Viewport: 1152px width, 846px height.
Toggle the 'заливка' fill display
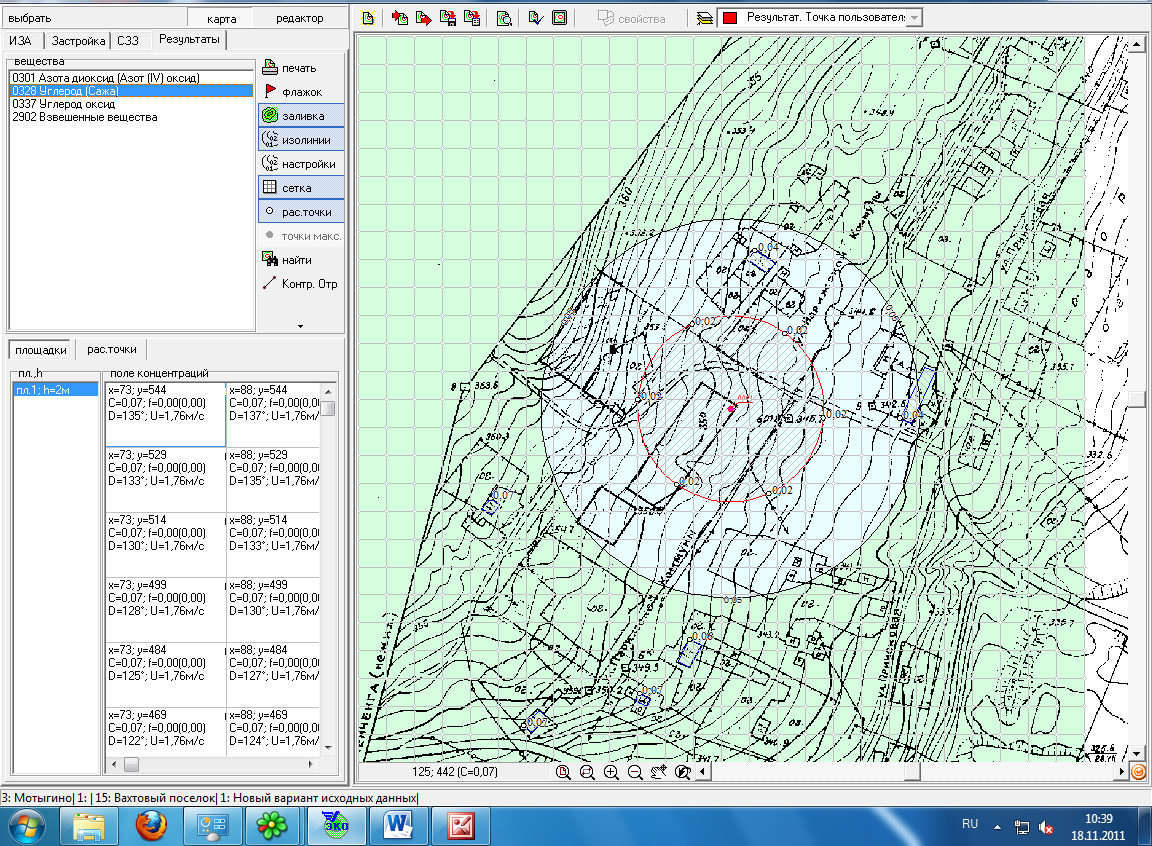click(300, 116)
